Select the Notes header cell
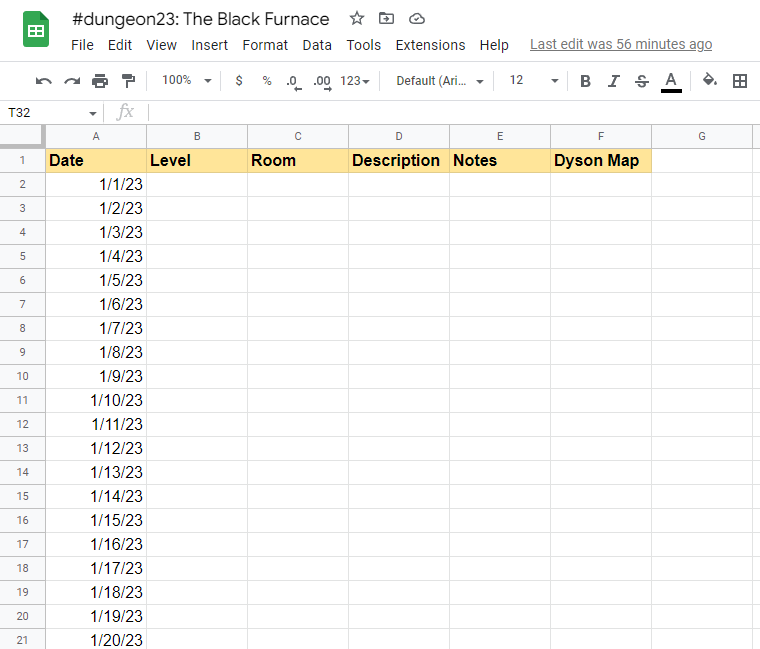Image resolution: width=760 pixels, height=649 pixels. pos(500,160)
